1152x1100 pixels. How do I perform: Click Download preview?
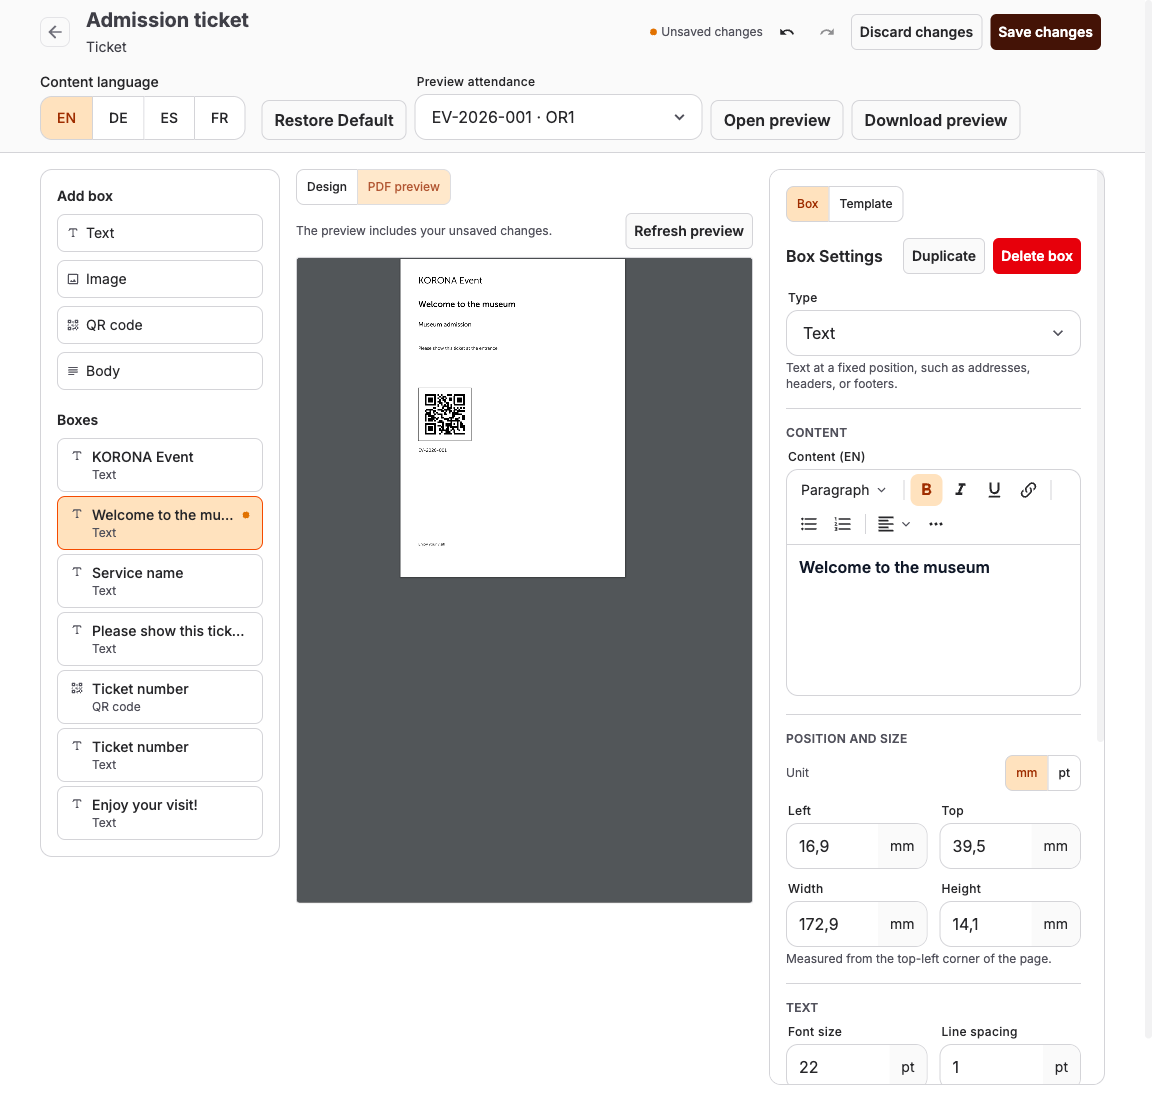coord(935,121)
